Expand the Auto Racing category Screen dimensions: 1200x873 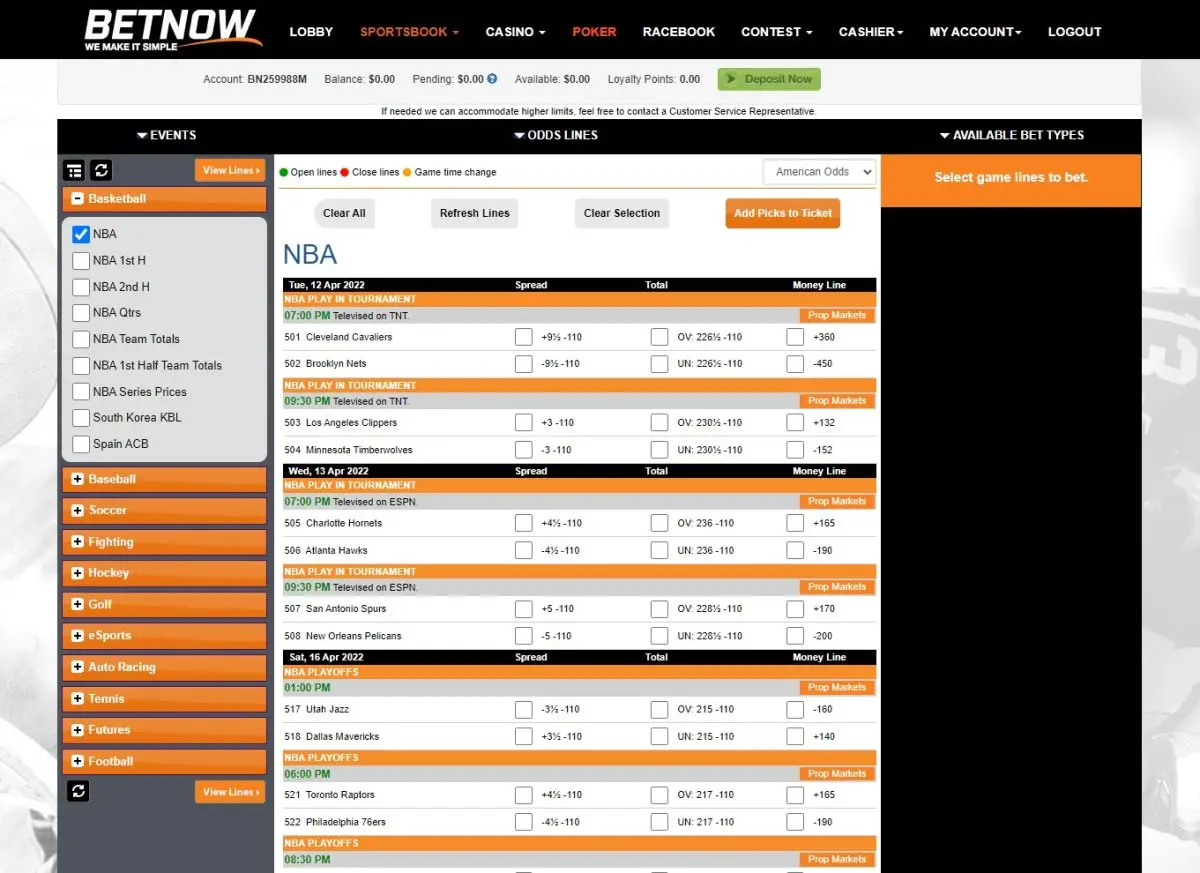77,667
